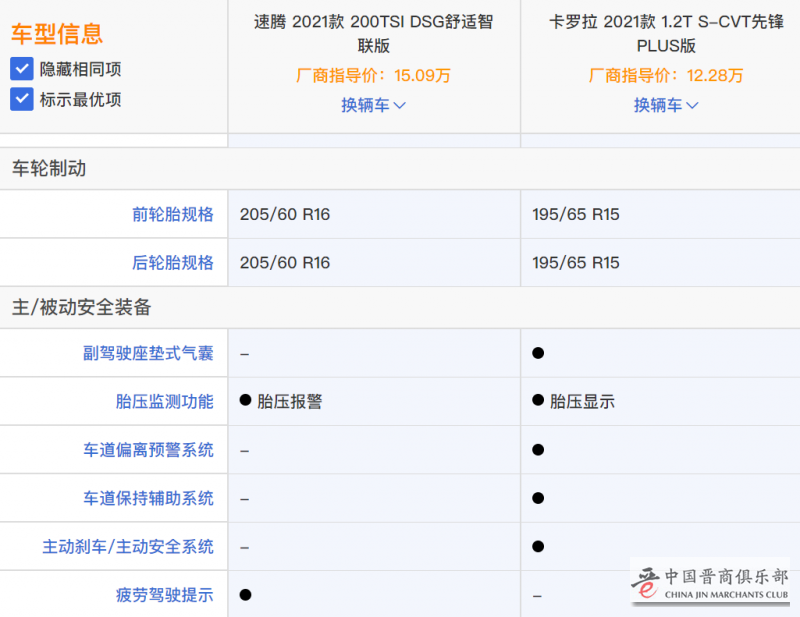
Task: Click the 主/被动安全装备 section header
Action: [81, 308]
